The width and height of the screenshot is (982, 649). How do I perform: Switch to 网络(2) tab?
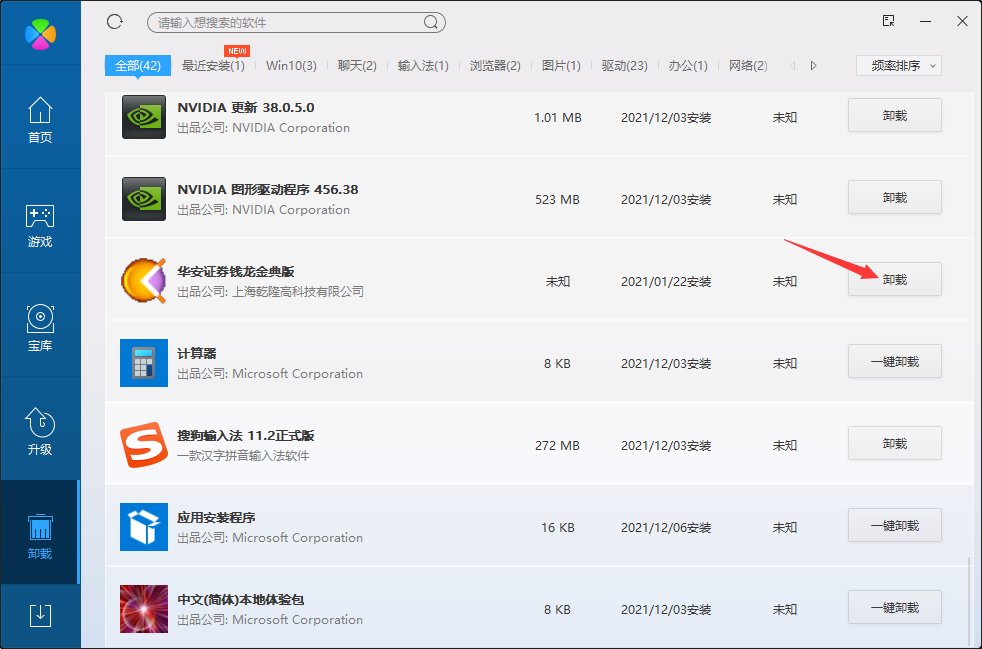pos(748,66)
